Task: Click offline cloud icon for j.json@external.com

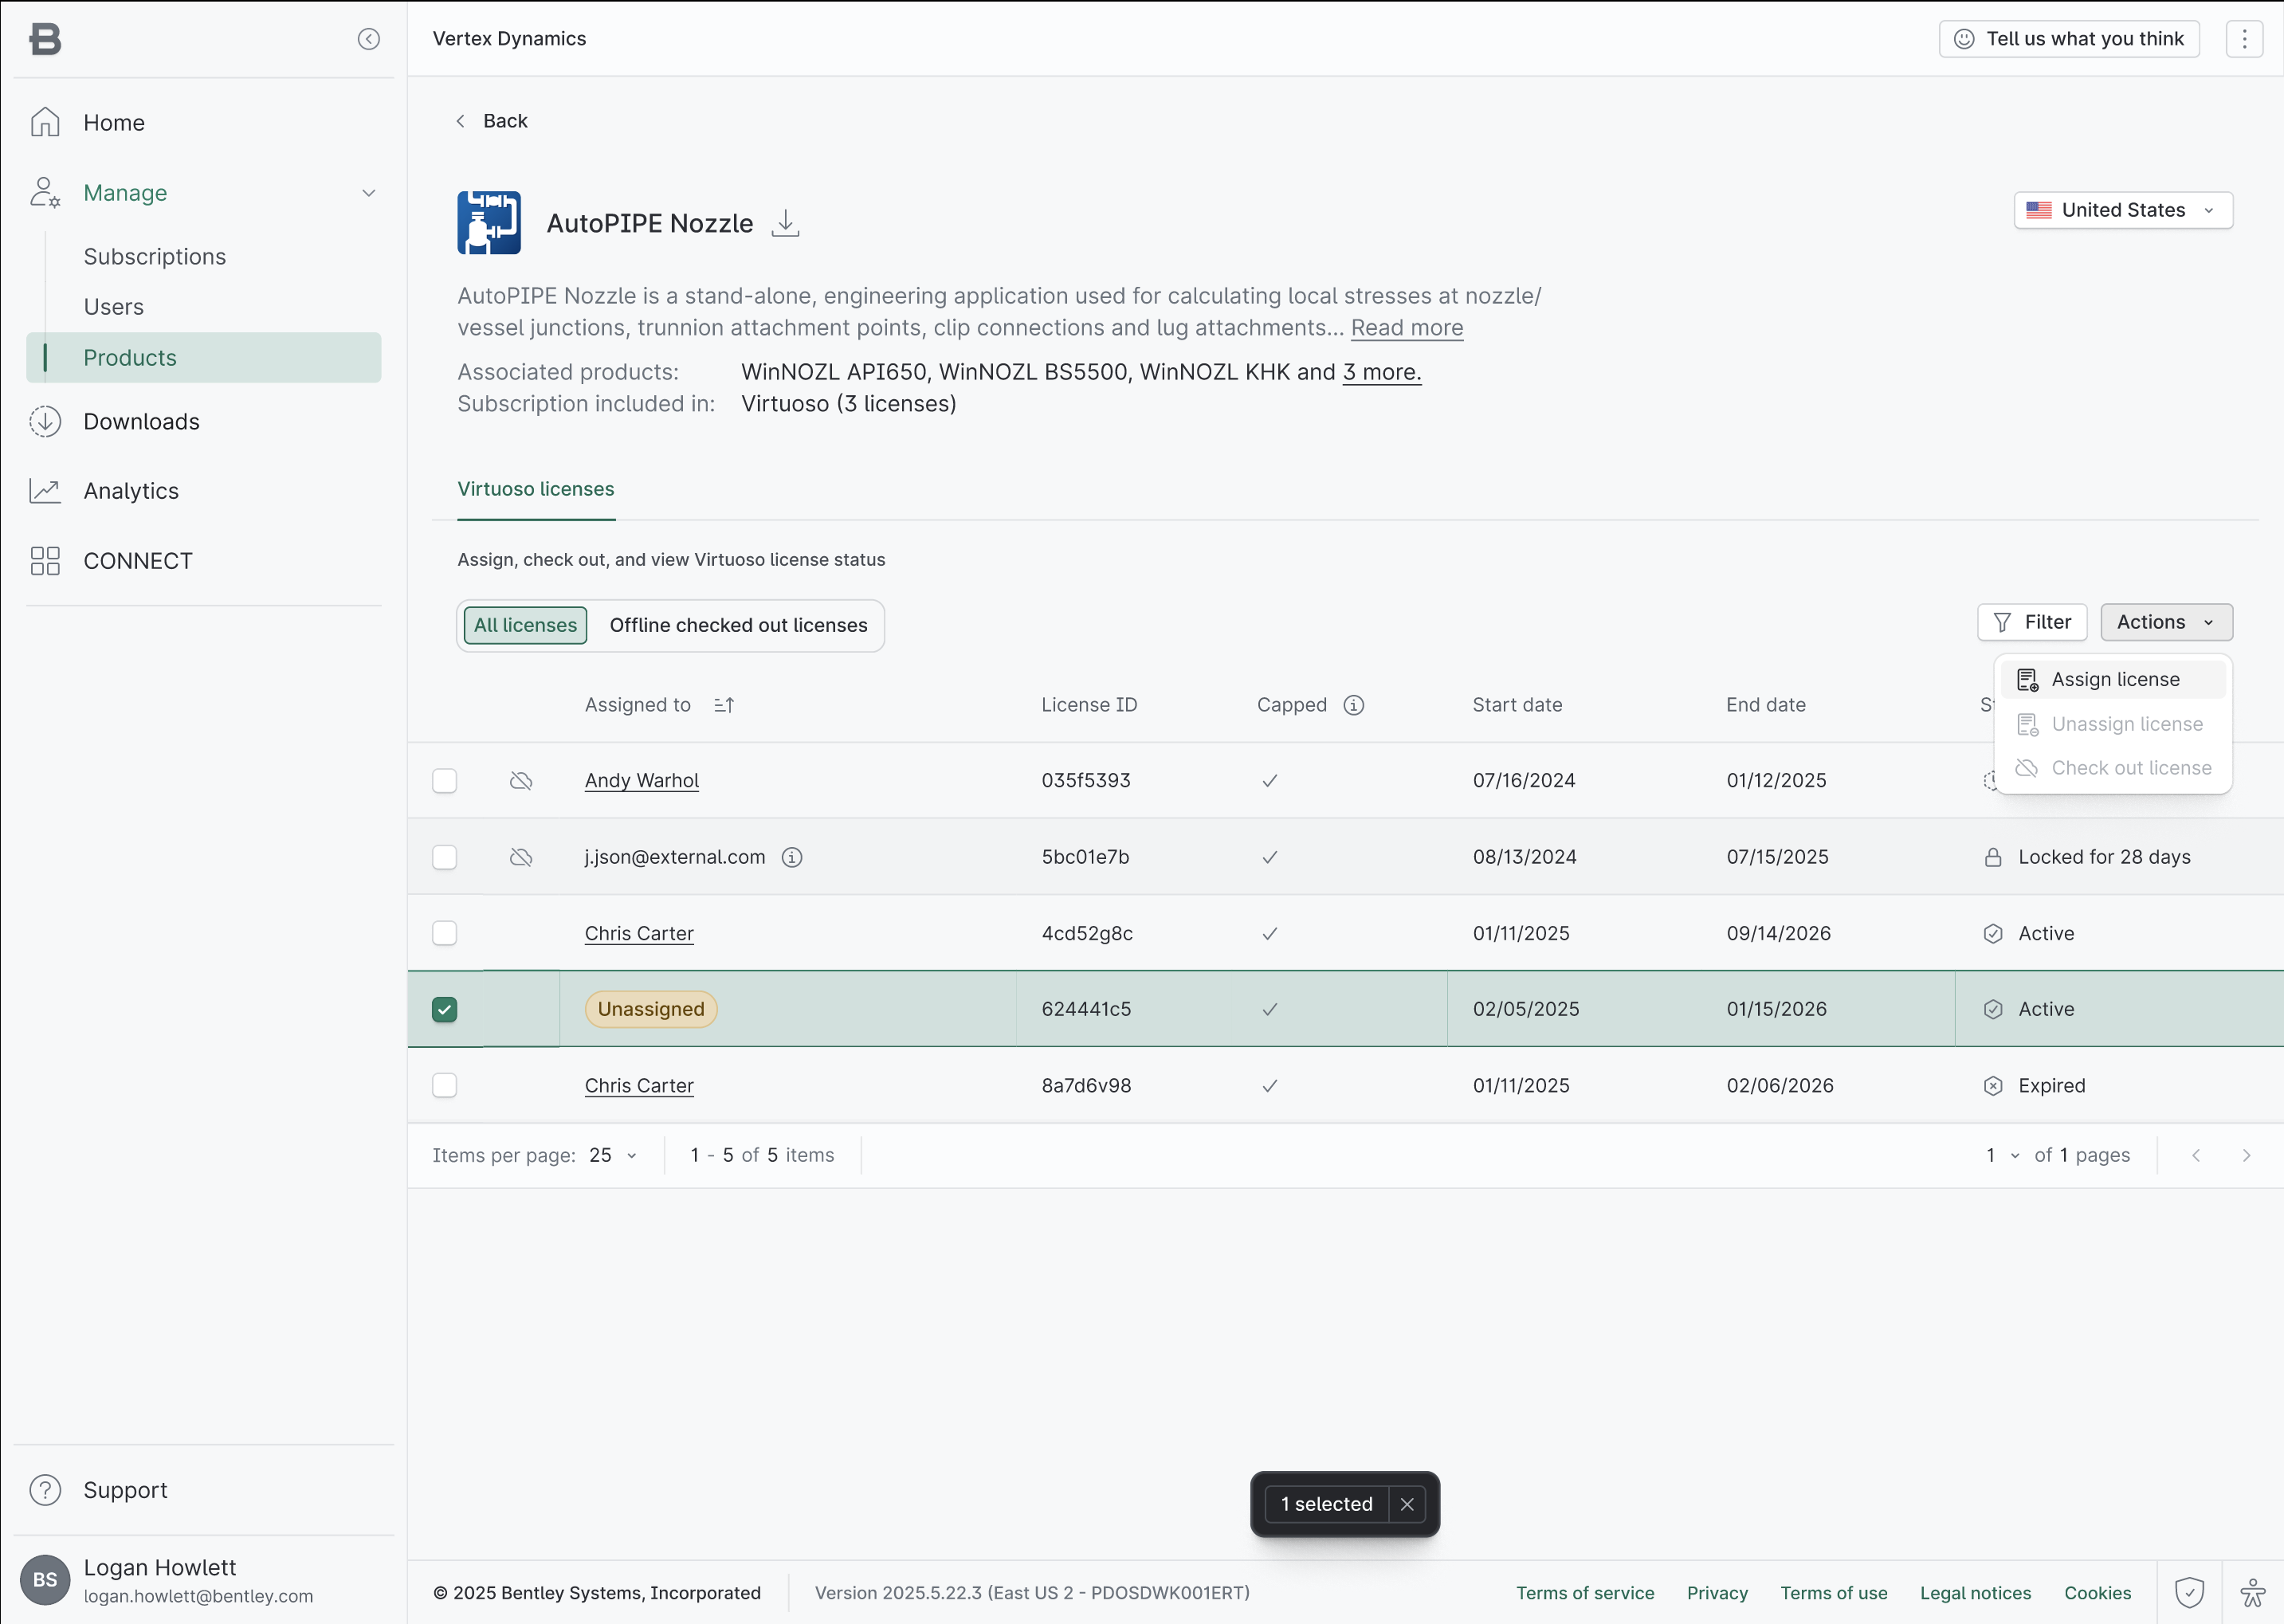Action: [x=521, y=857]
